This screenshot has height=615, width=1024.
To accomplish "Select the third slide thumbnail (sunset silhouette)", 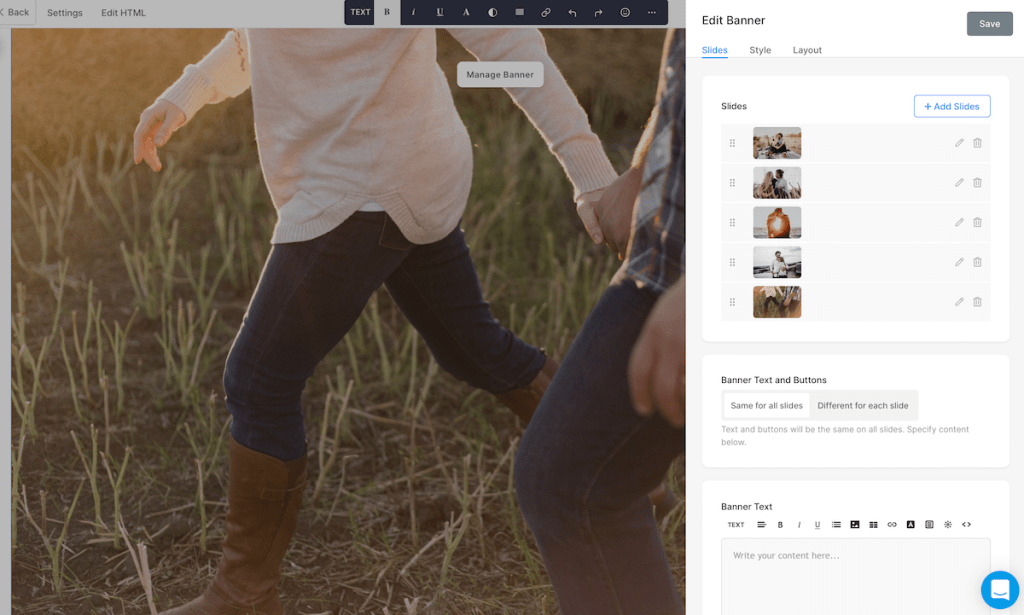I will pyautogui.click(x=777, y=223).
